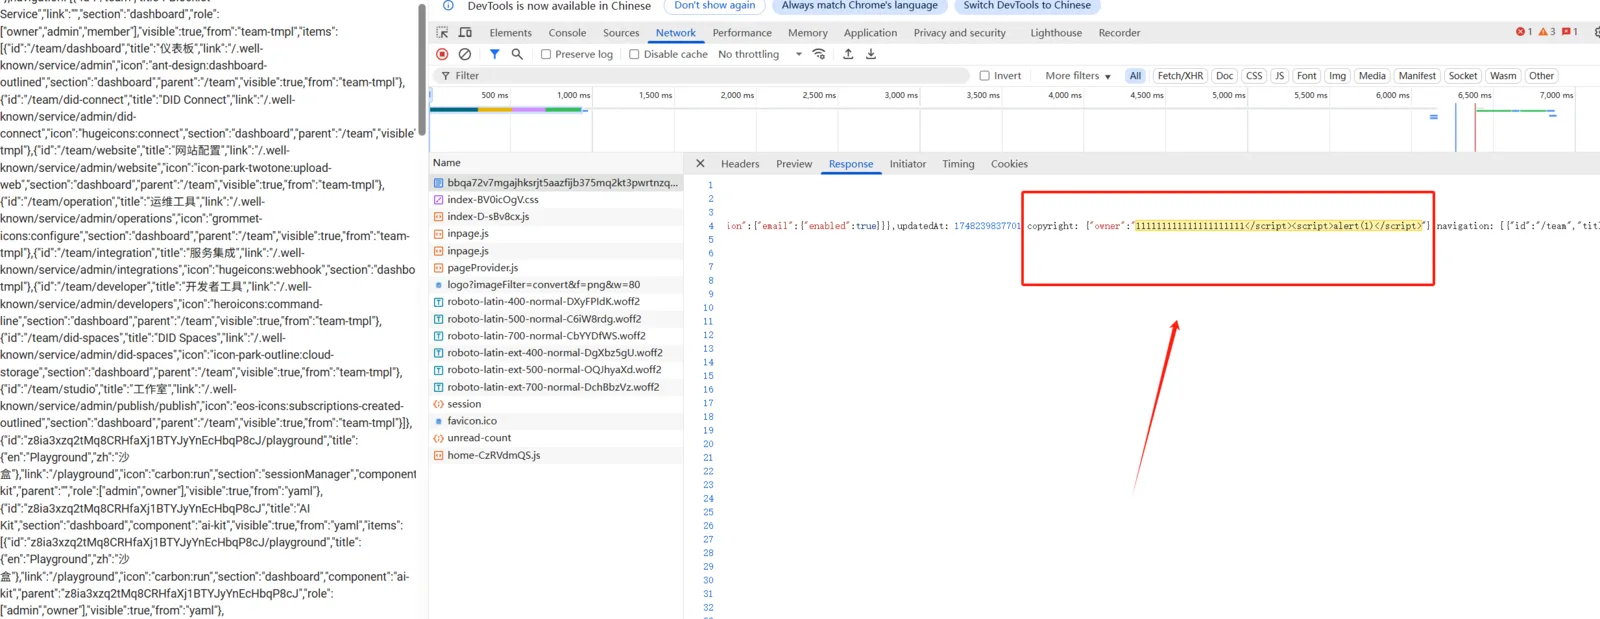The height and width of the screenshot is (619, 1600).
Task: Open the Recorder panel tab
Action: (x=1119, y=33)
